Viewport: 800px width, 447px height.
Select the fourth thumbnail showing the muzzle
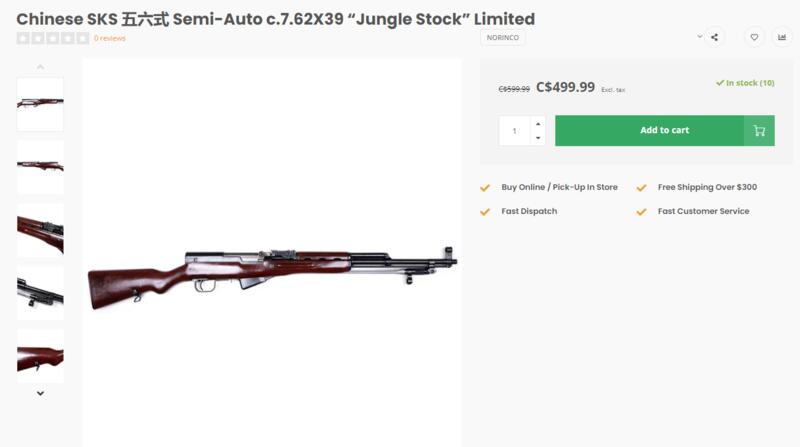click(x=40, y=293)
